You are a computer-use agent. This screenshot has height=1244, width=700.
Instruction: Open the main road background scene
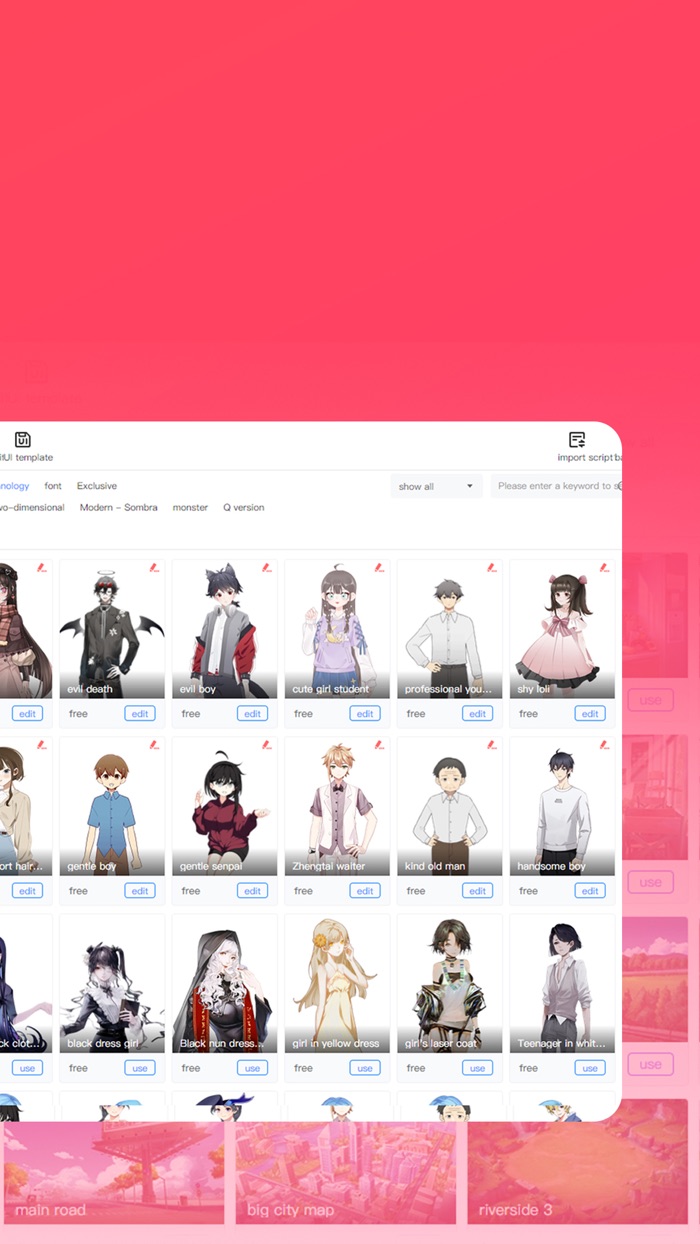click(112, 1173)
